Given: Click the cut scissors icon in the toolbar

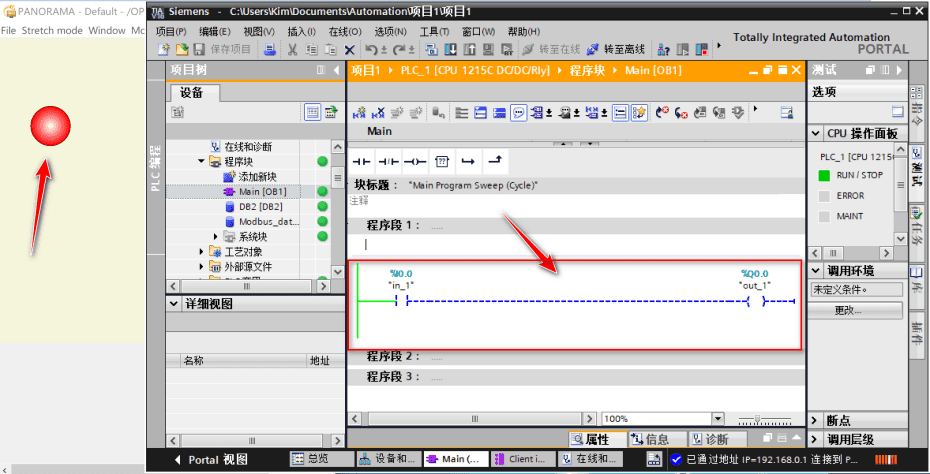Looking at the screenshot, I should click(x=292, y=49).
